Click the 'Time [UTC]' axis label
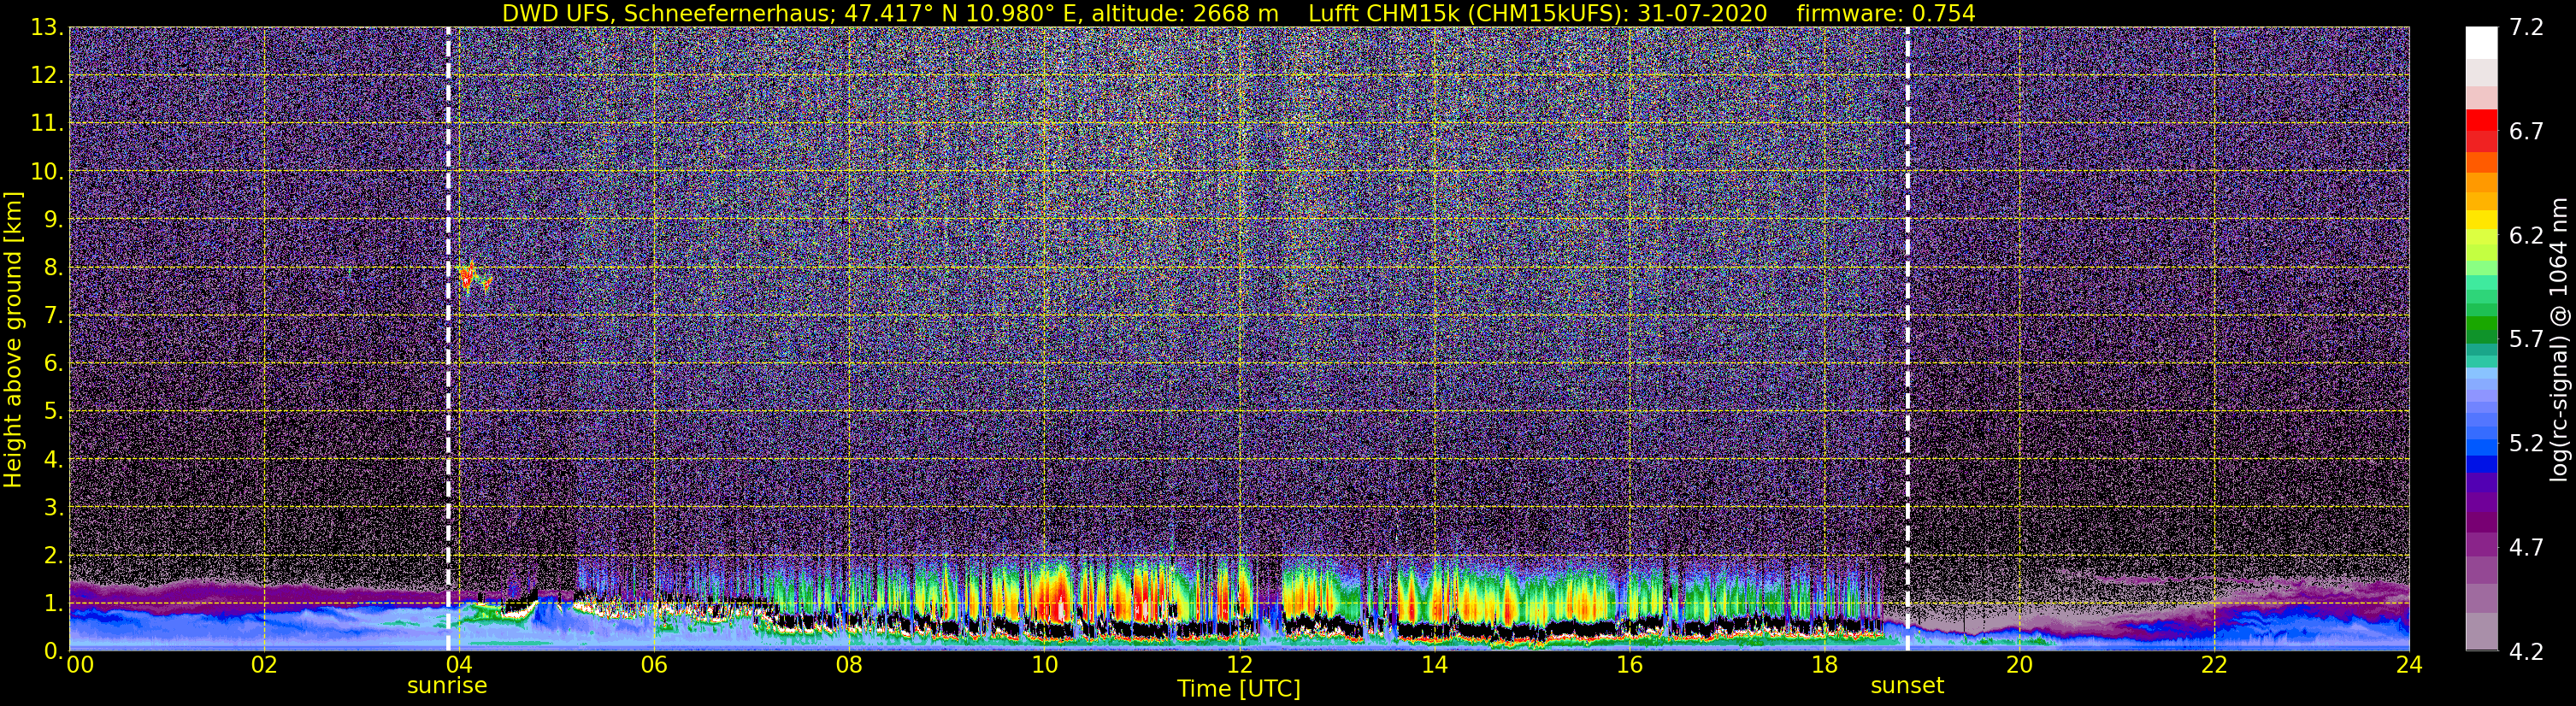 [x=1239, y=689]
